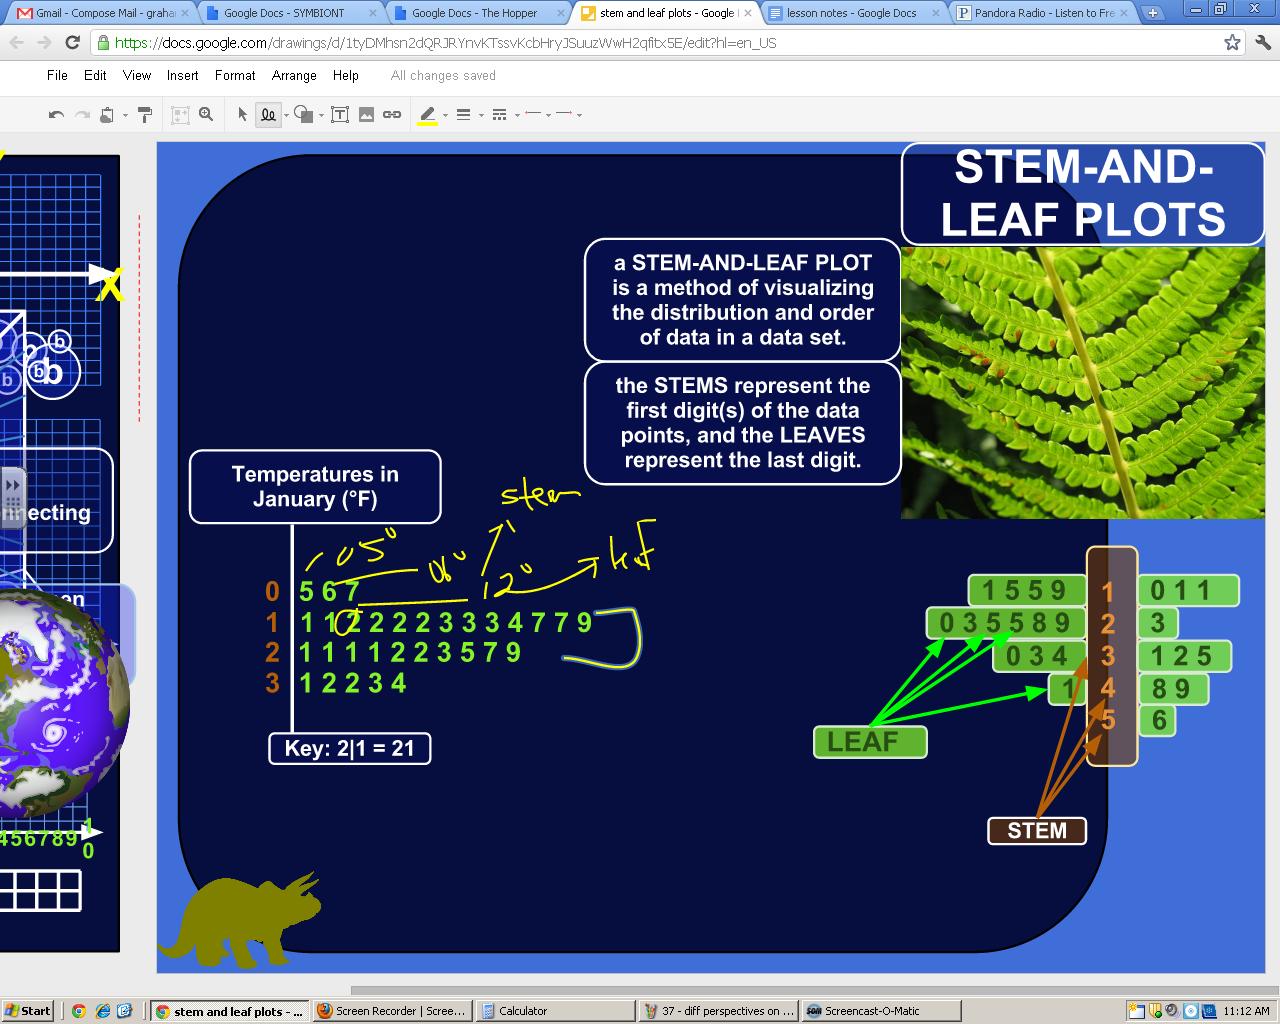Open the Format menu

click(x=235, y=75)
